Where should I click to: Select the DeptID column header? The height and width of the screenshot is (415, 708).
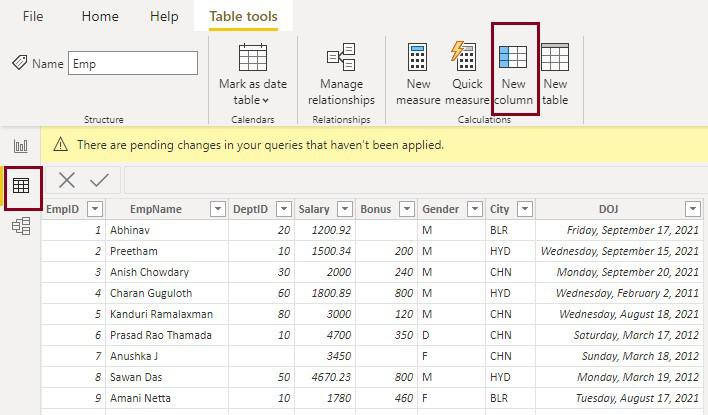tap(250, 209)
